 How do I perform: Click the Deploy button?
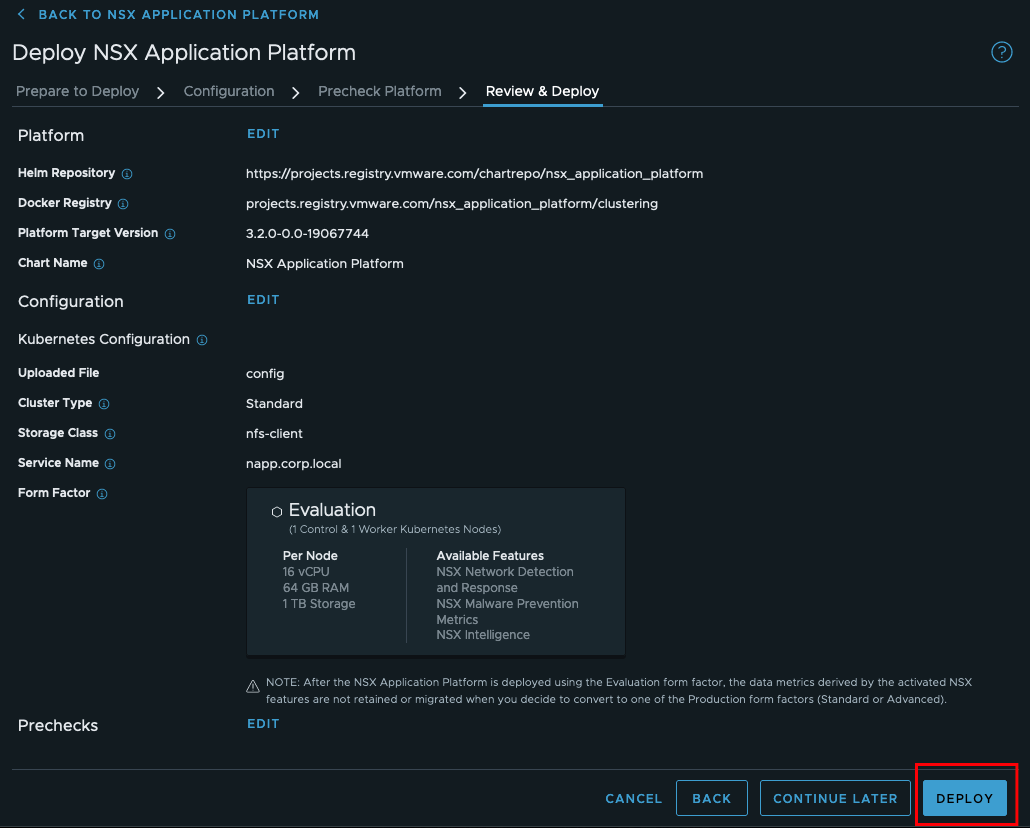(x=964, y=798)
